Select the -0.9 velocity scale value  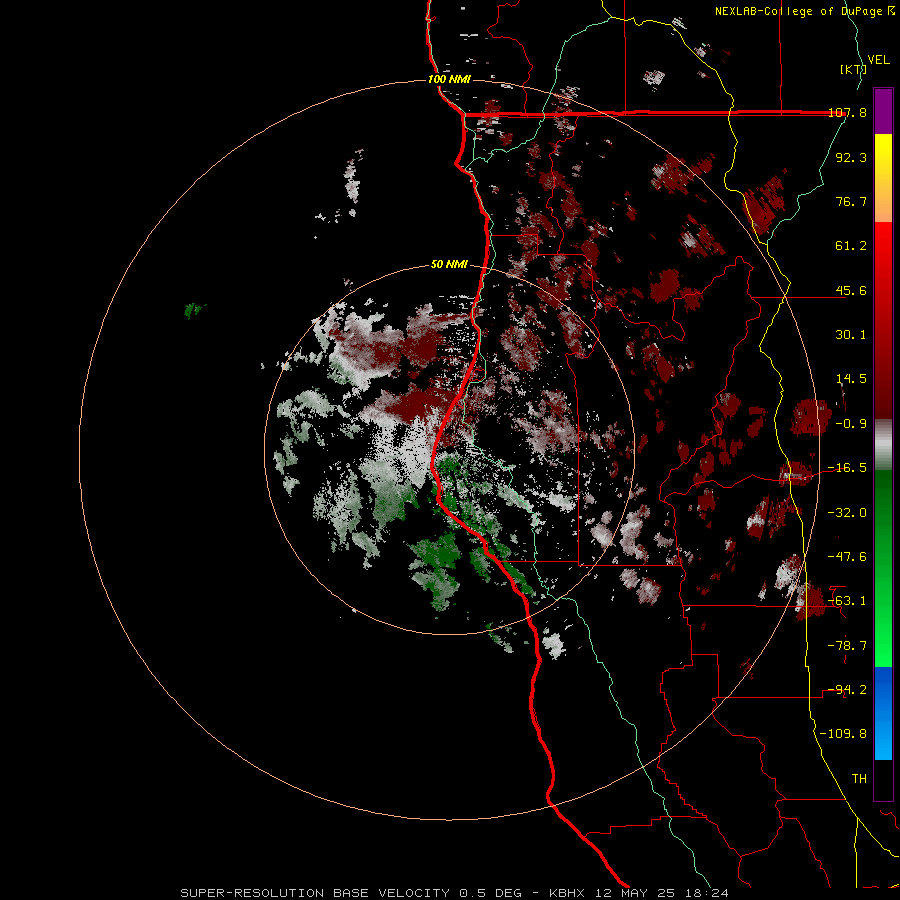coord(851,424)
